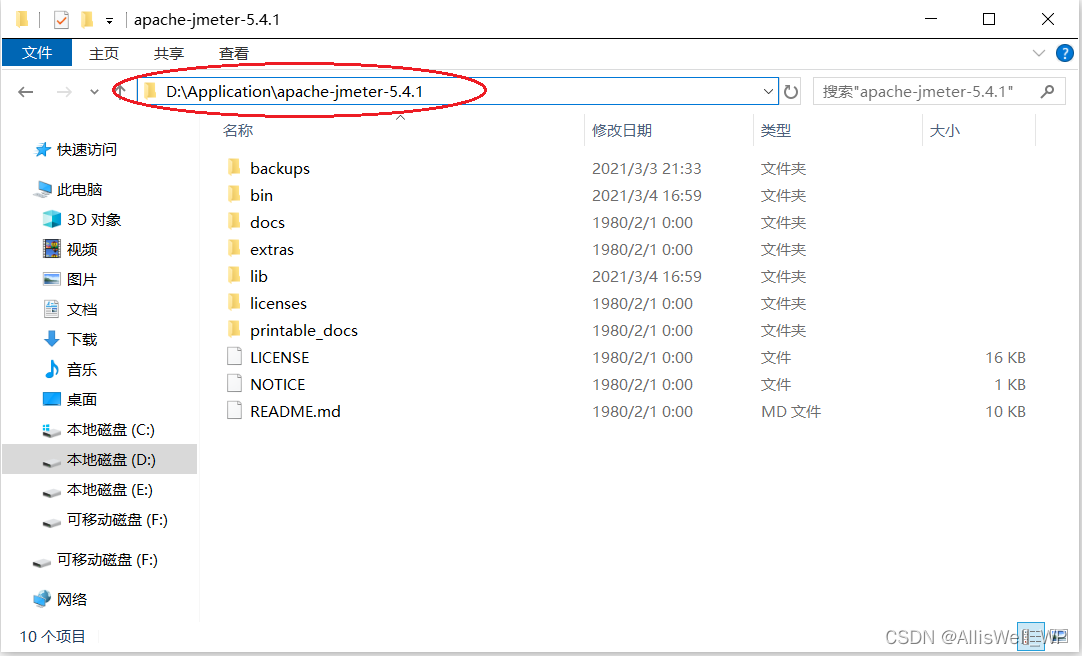Screen dimensions: 1082x656
Task: Go up one folder level
Action: click(x=121, y=92)
